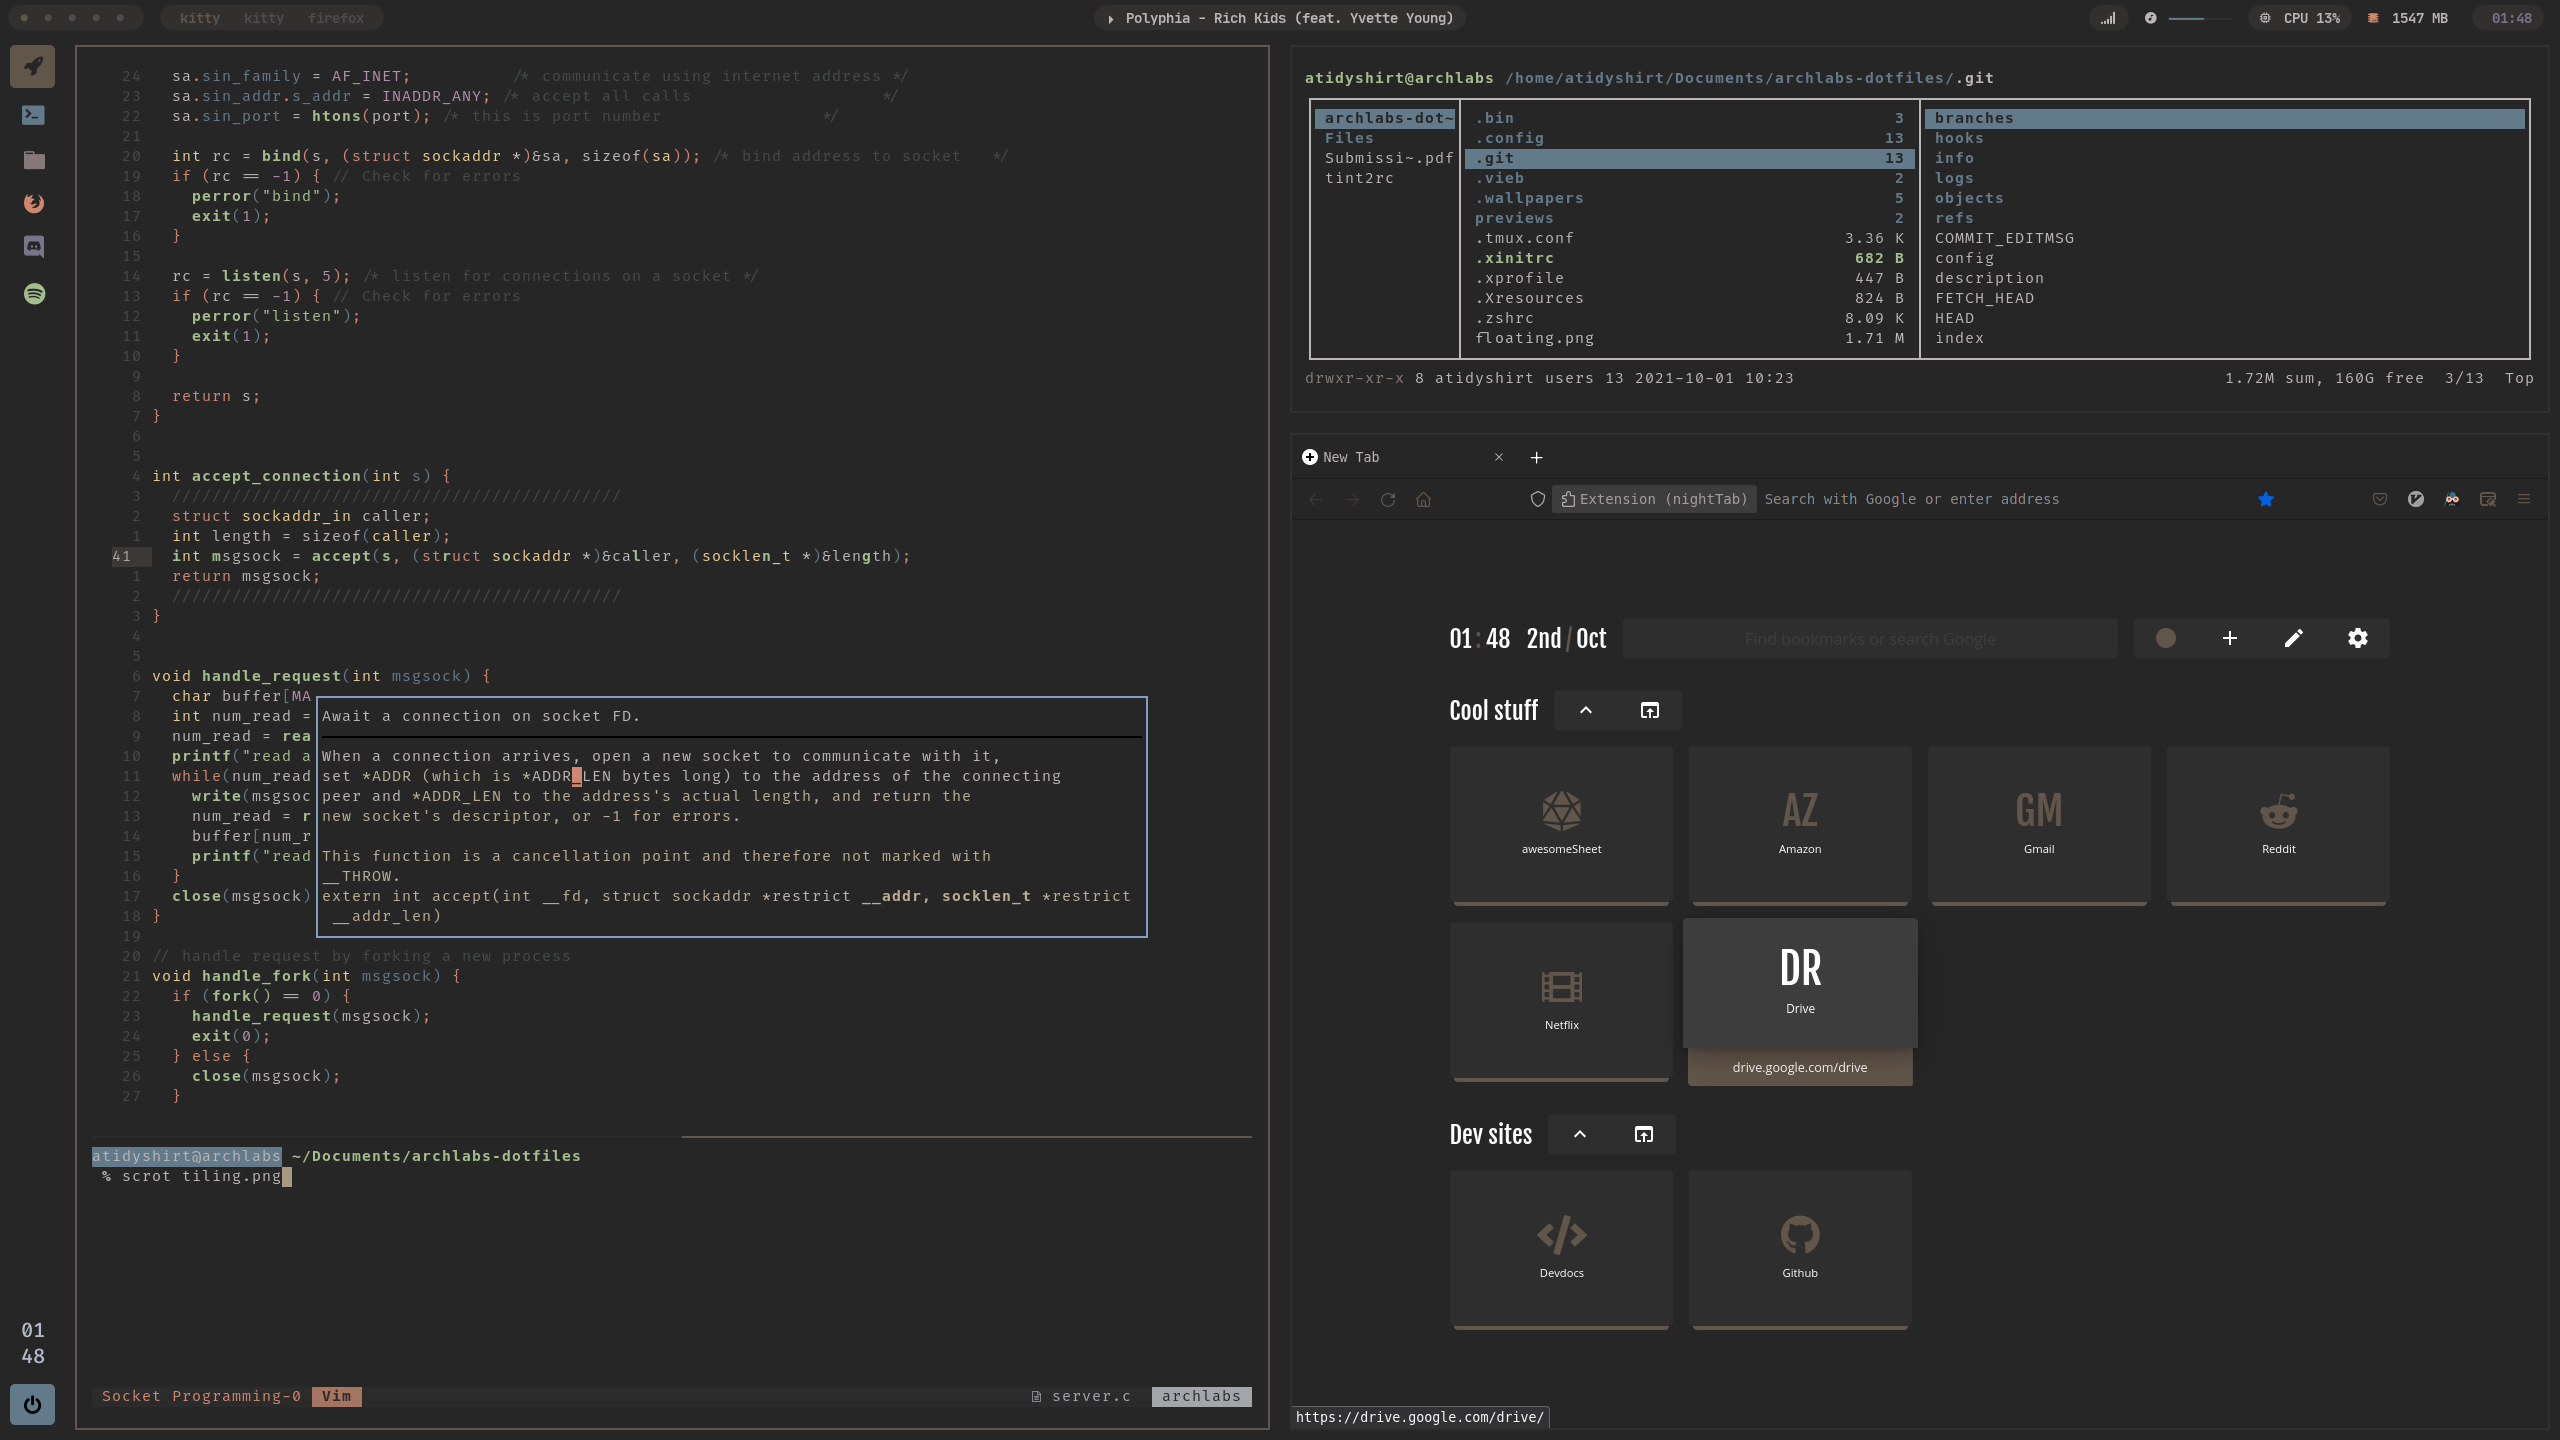Screen dimensions: 2560x1440
Task: Click the Find bookmarks search field
Action: (x=1870, y=639)
